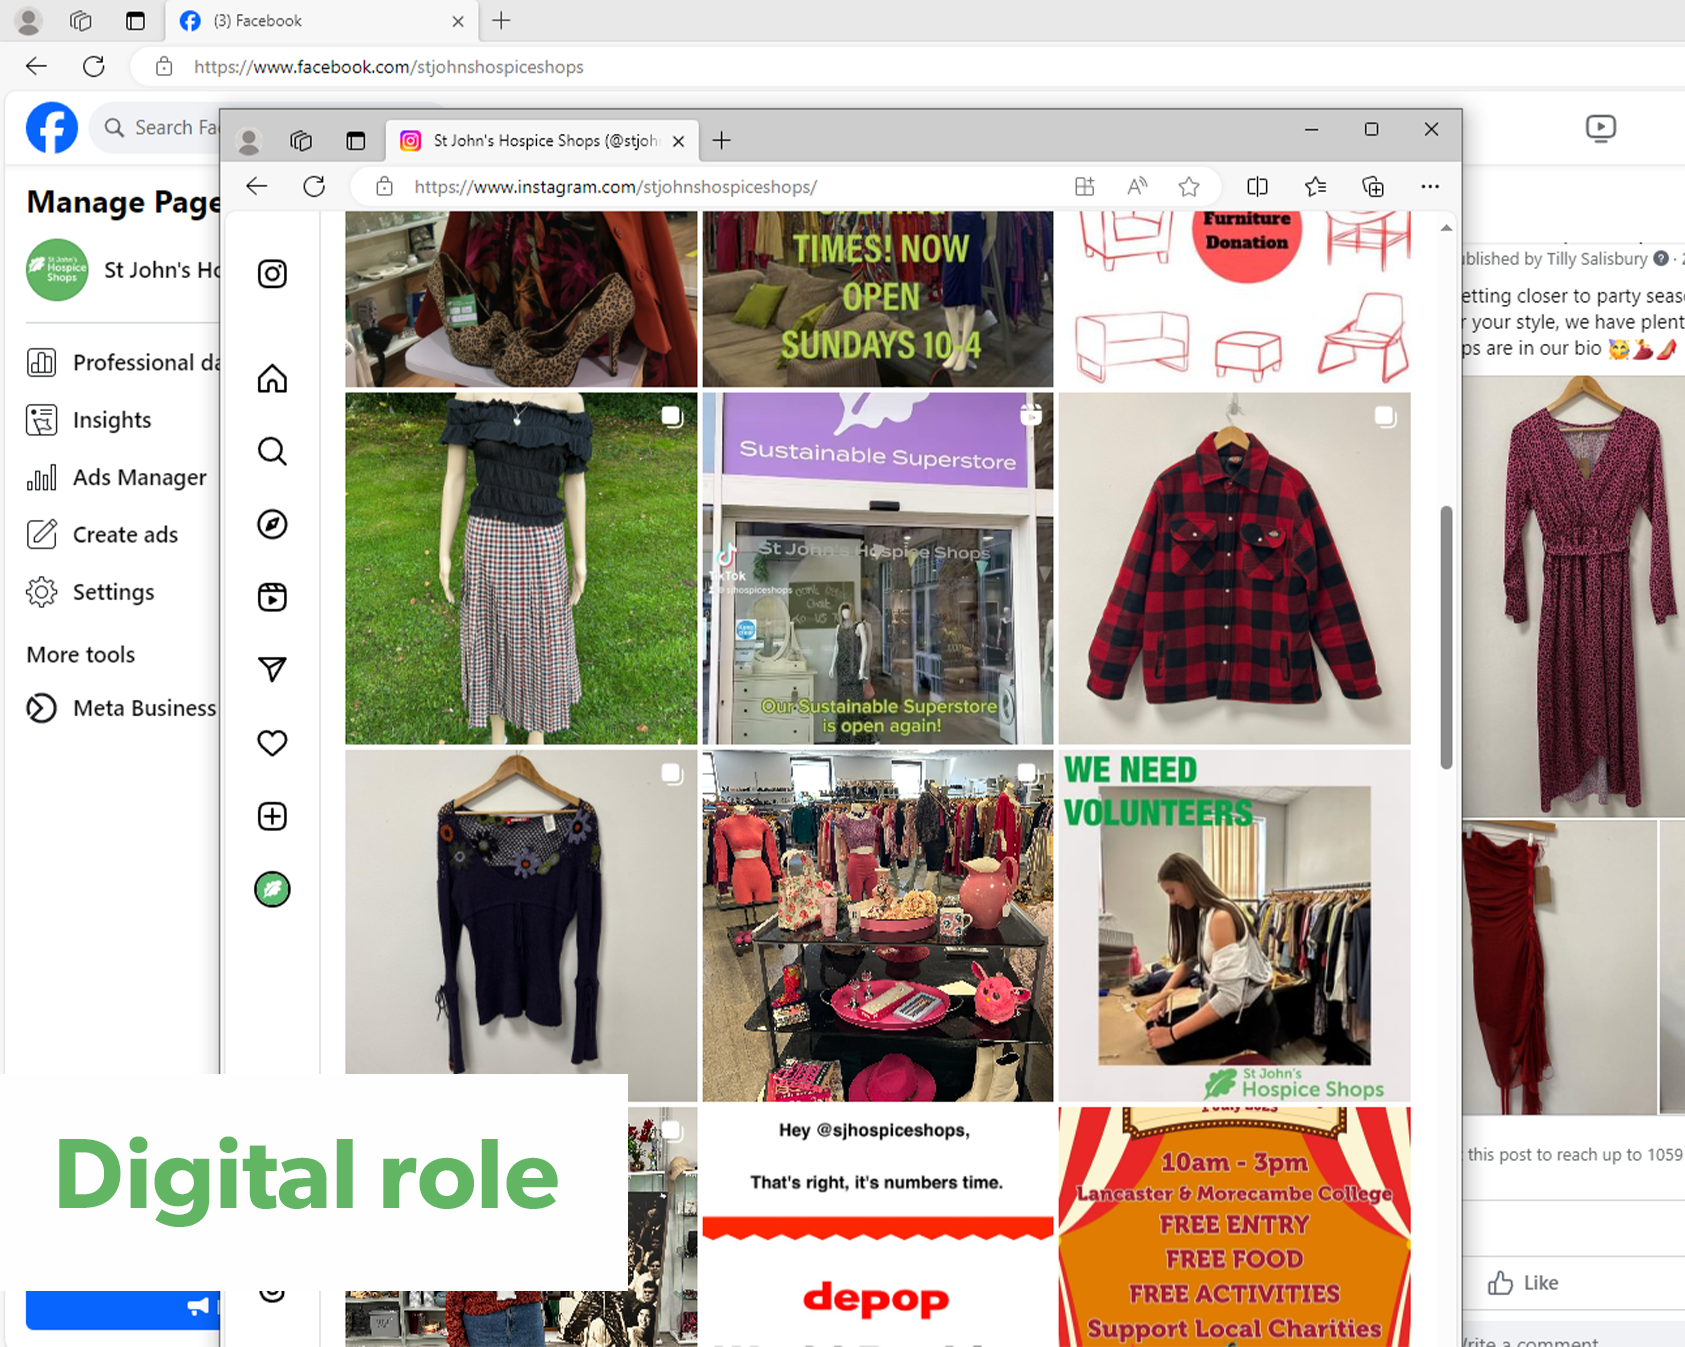
Task: Click the scrollbar up arrow in Instagram window
Action: pyautogui.click(x=1446, y=228)
